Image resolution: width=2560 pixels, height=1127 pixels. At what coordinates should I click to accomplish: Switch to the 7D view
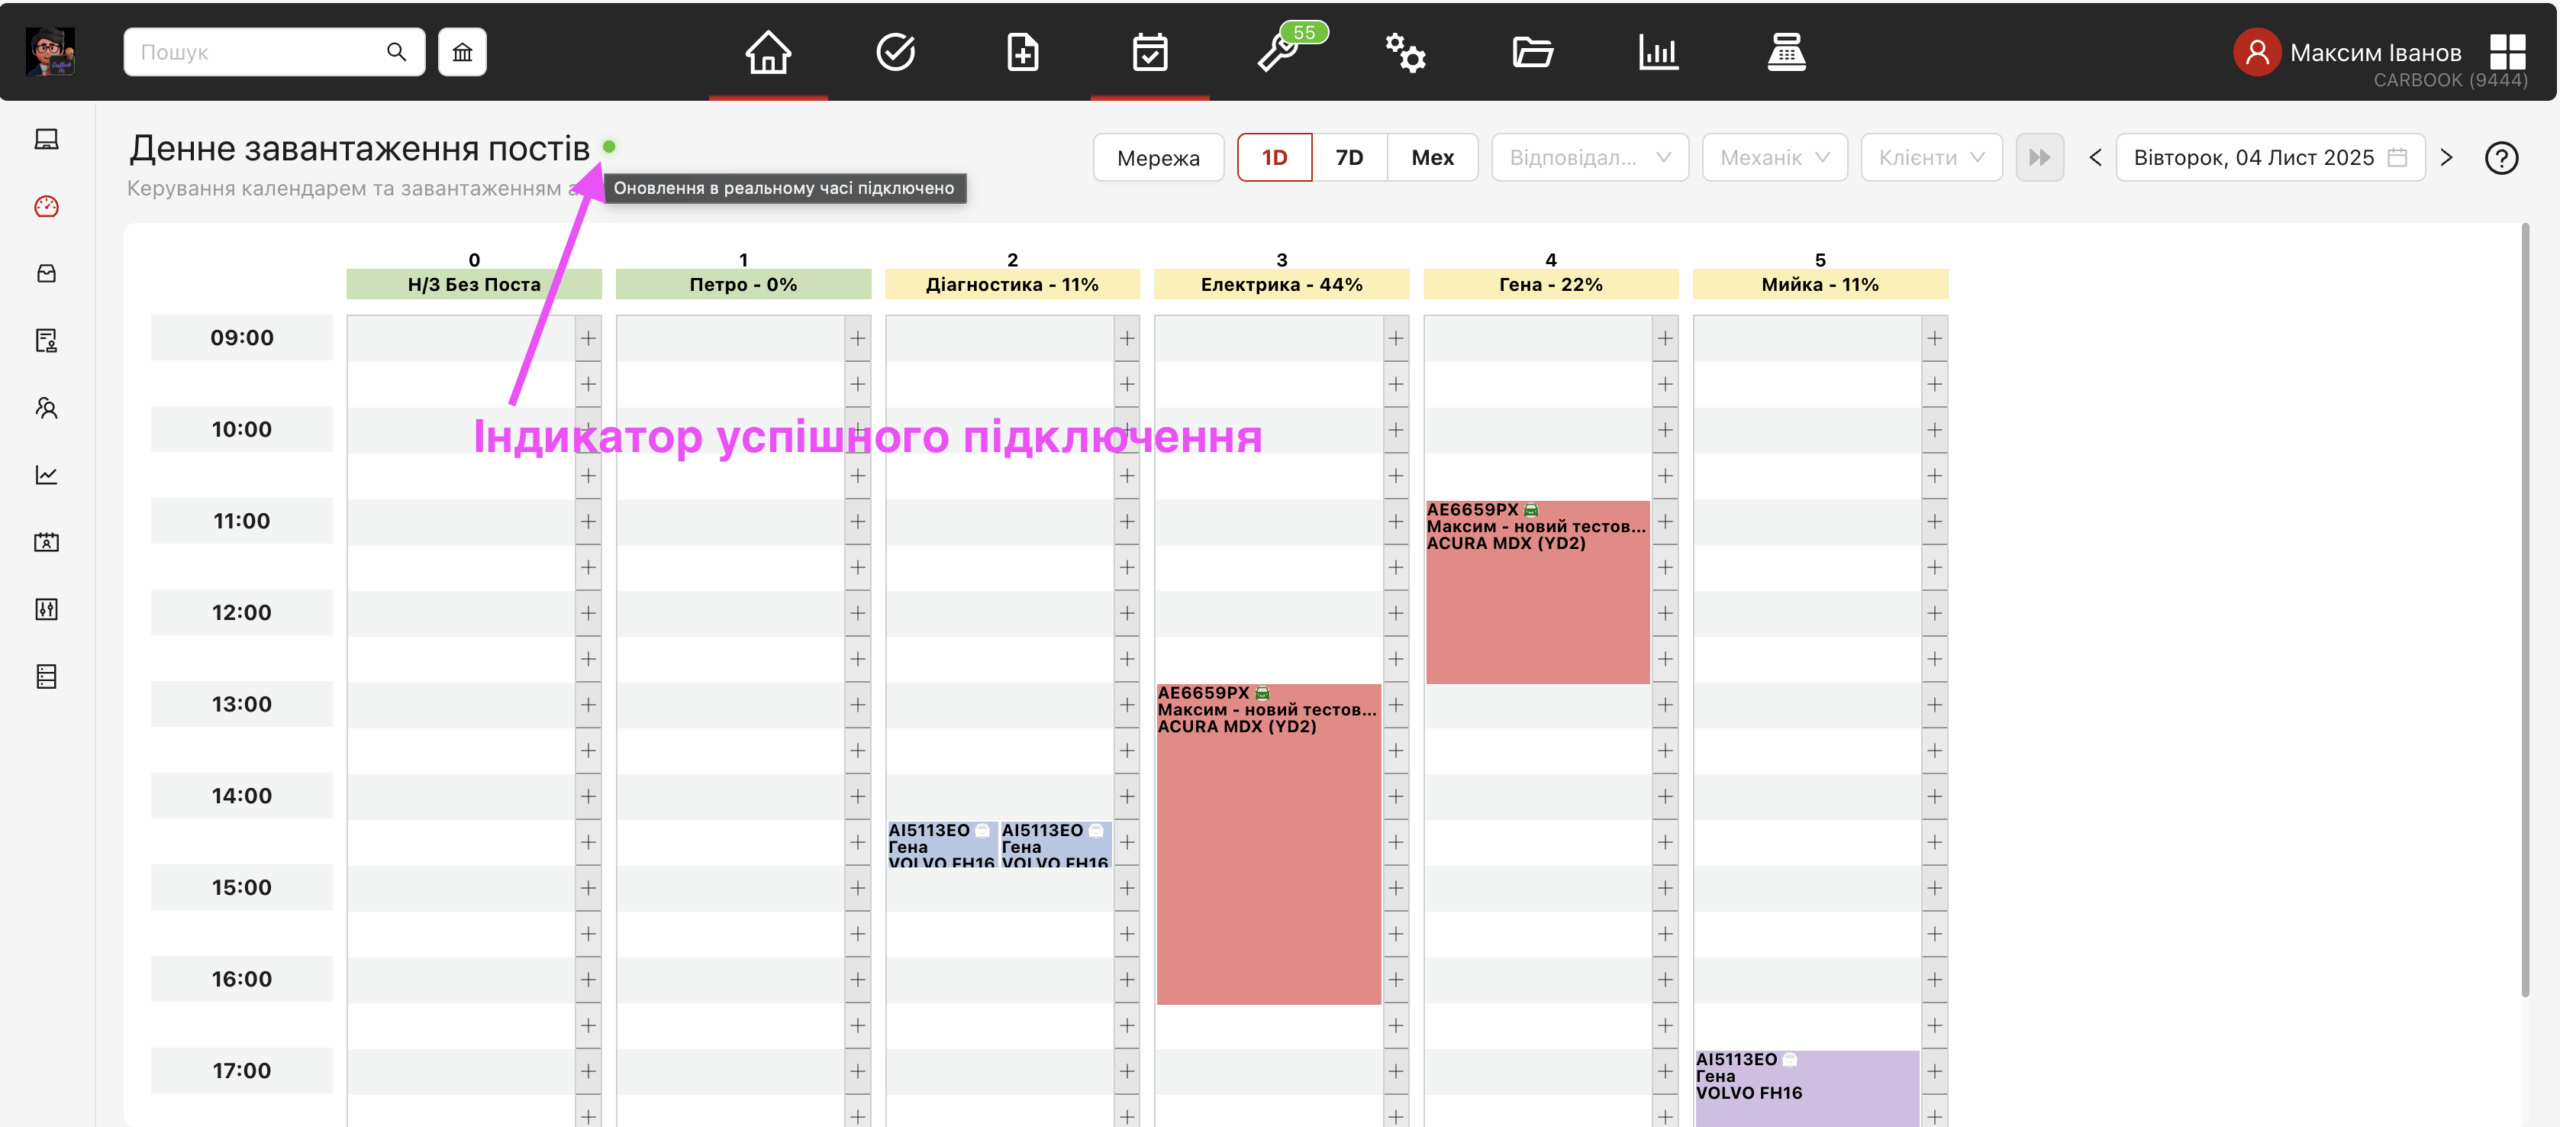click(x=1350, y=157)
